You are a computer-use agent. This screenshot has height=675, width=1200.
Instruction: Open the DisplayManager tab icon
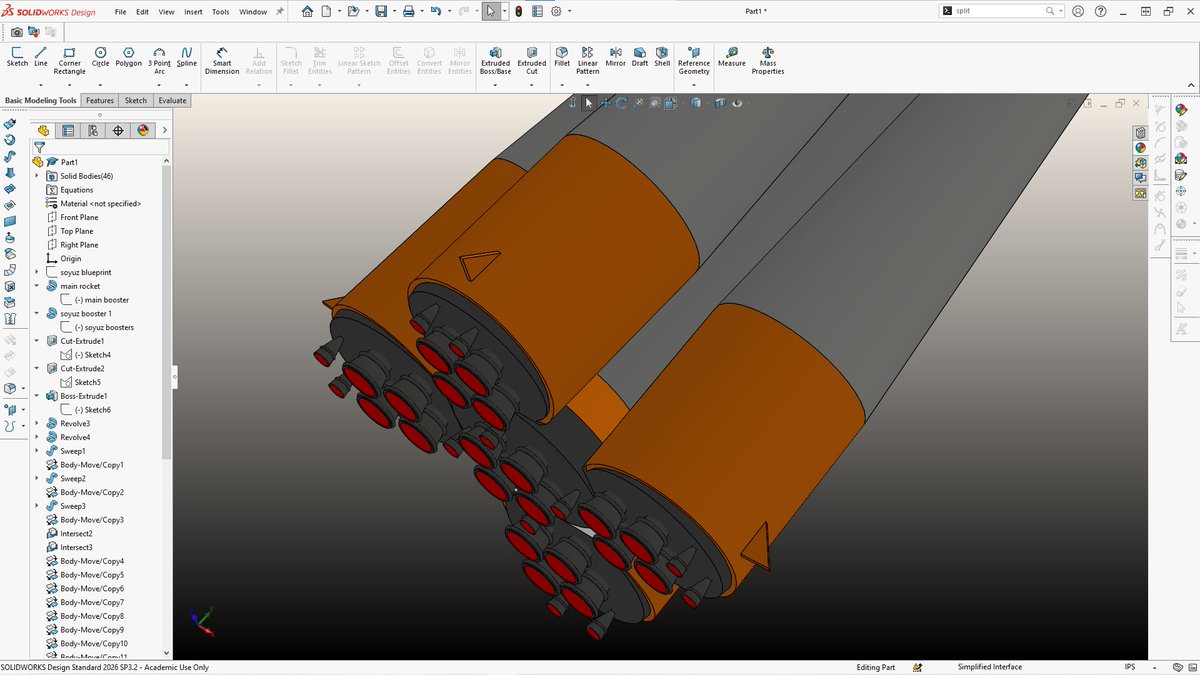143,130
